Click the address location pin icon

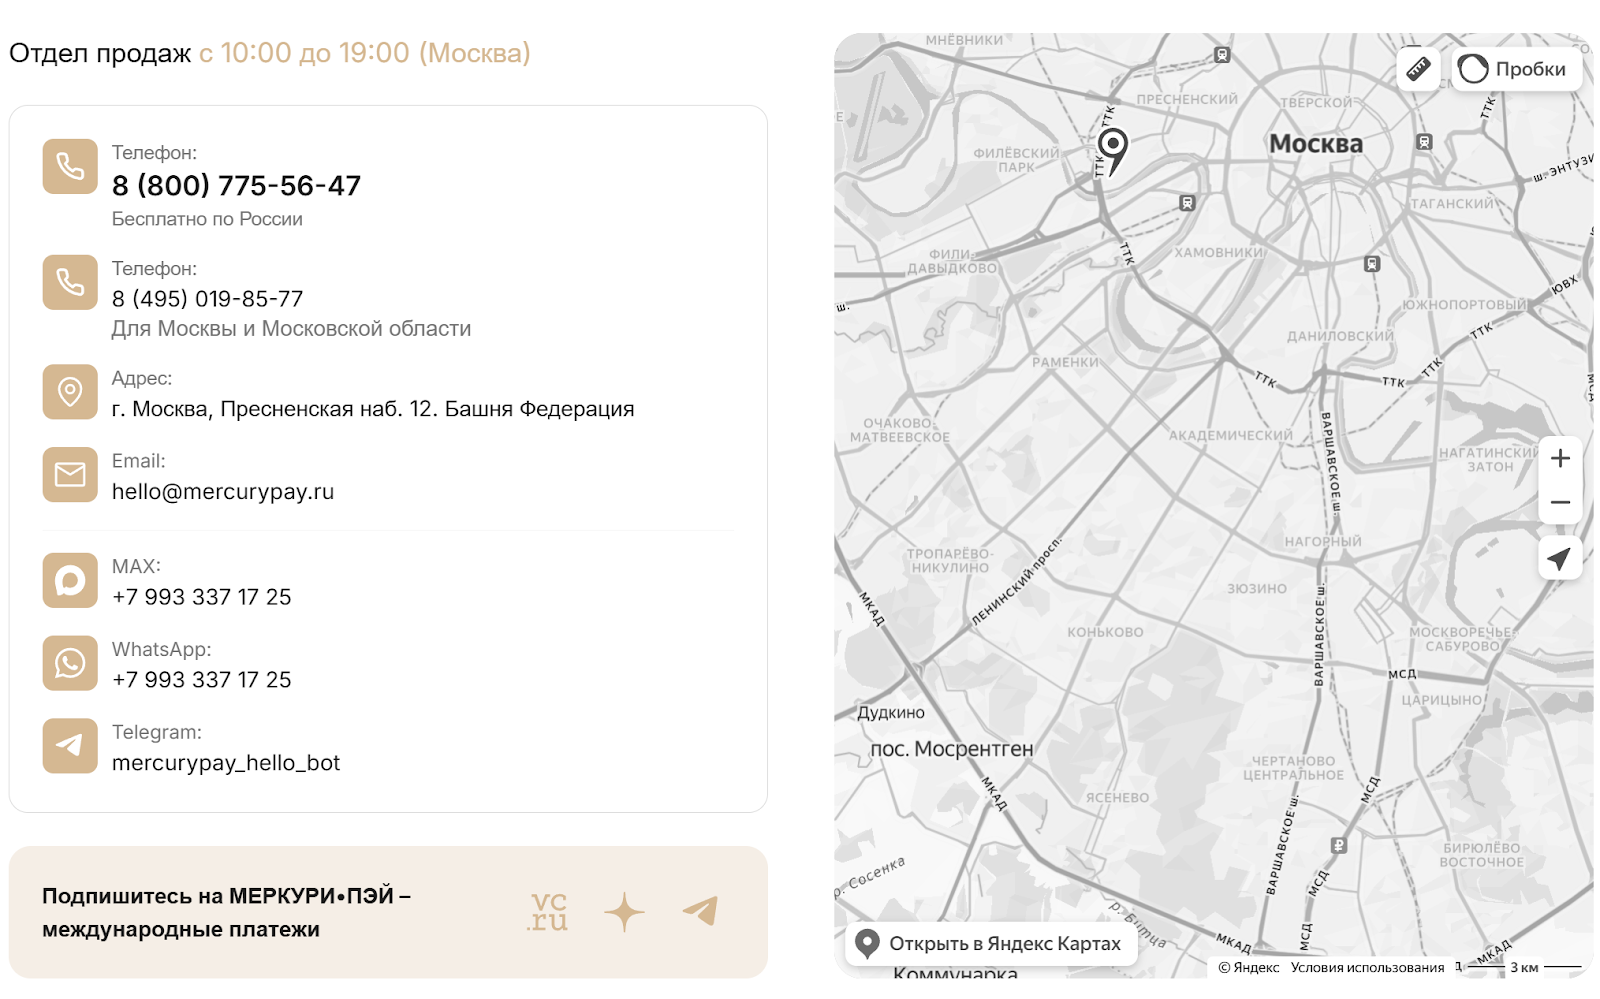[x=70, y=392]
